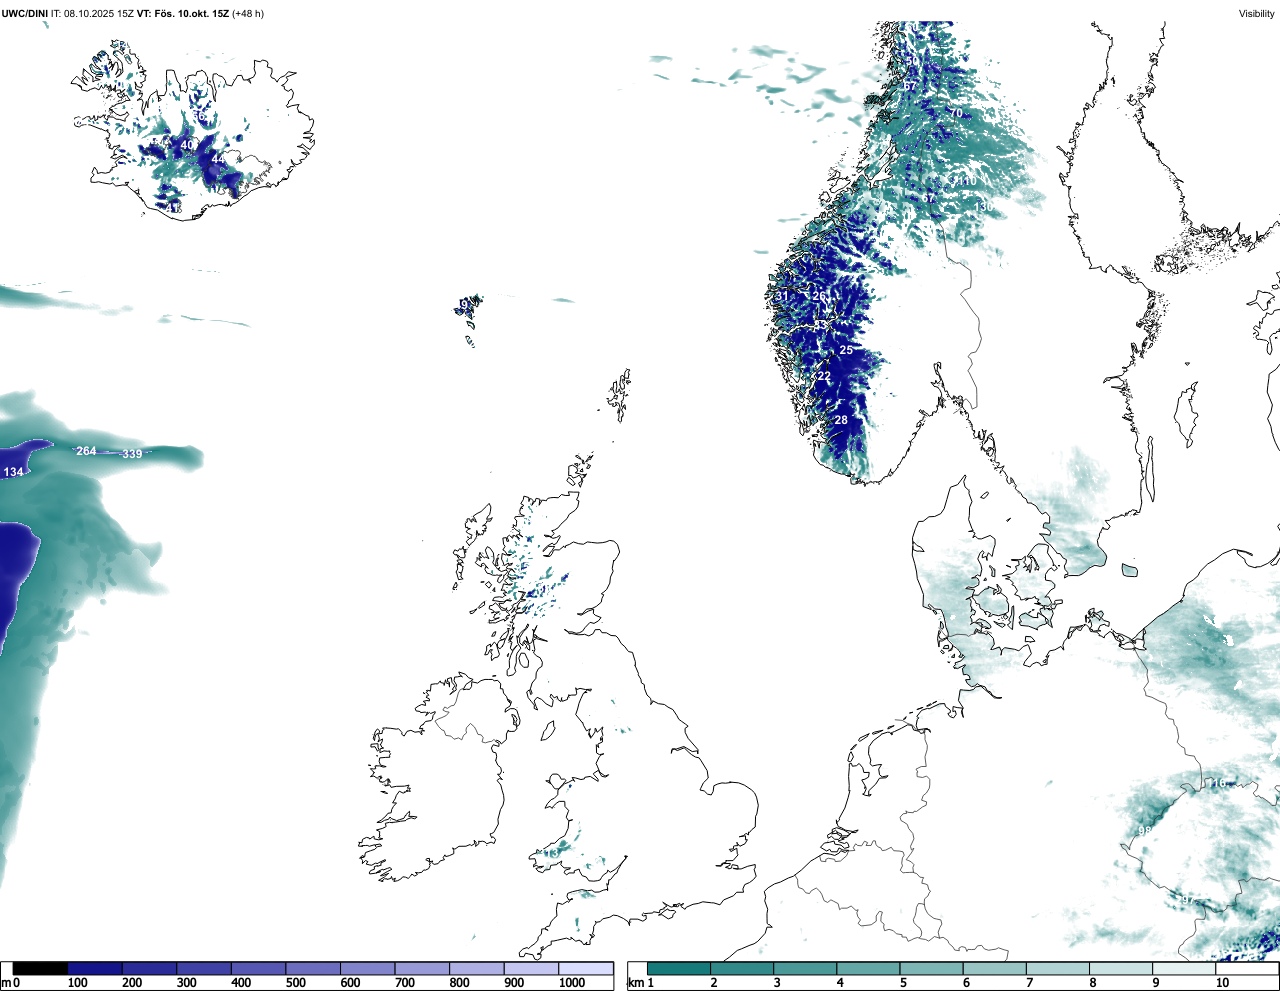Viewport: 1280px width, 991px height.
Task: Click the '8' tick on the km legend
Action: pos(1093,983)
